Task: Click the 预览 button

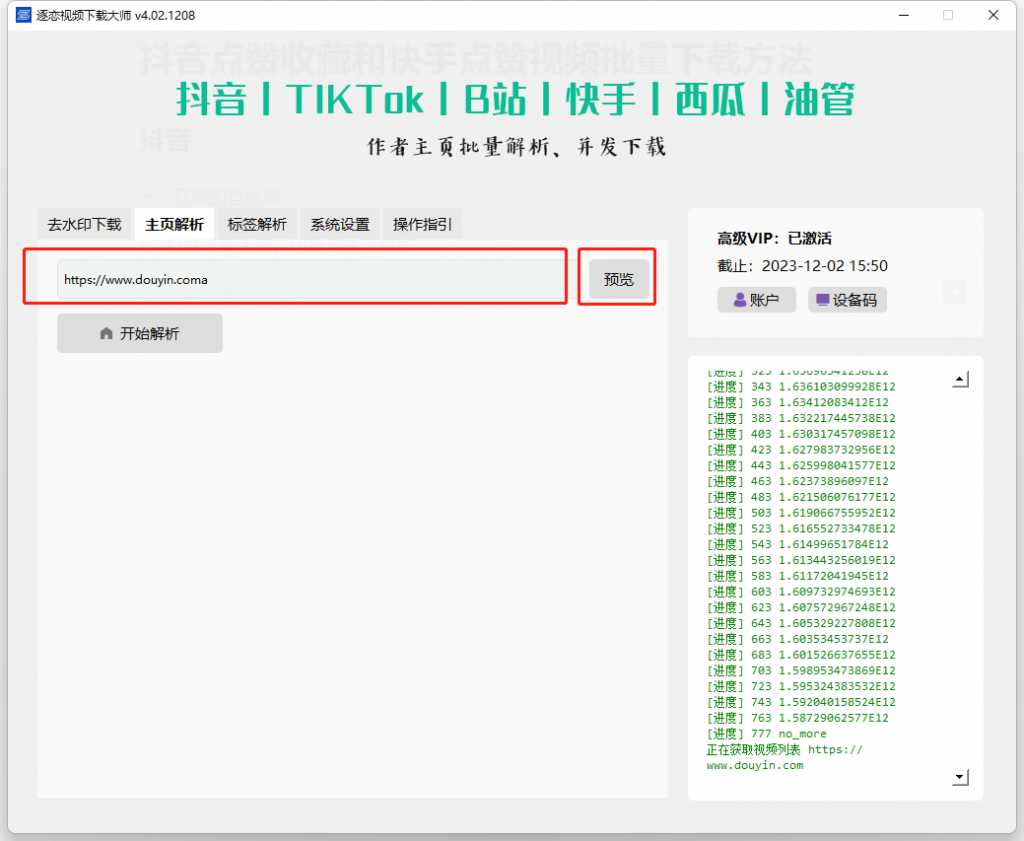Action: click(x=618, y=279)
